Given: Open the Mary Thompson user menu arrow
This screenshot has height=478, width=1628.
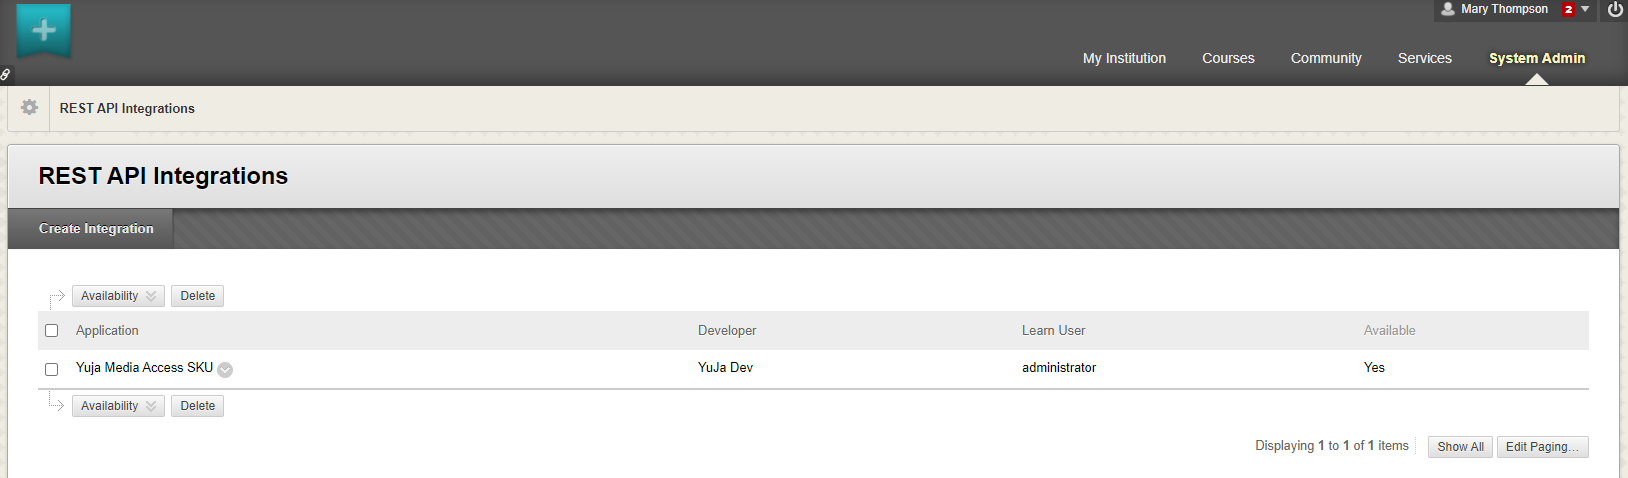Looking at the screenshot, I should 1585,10.
